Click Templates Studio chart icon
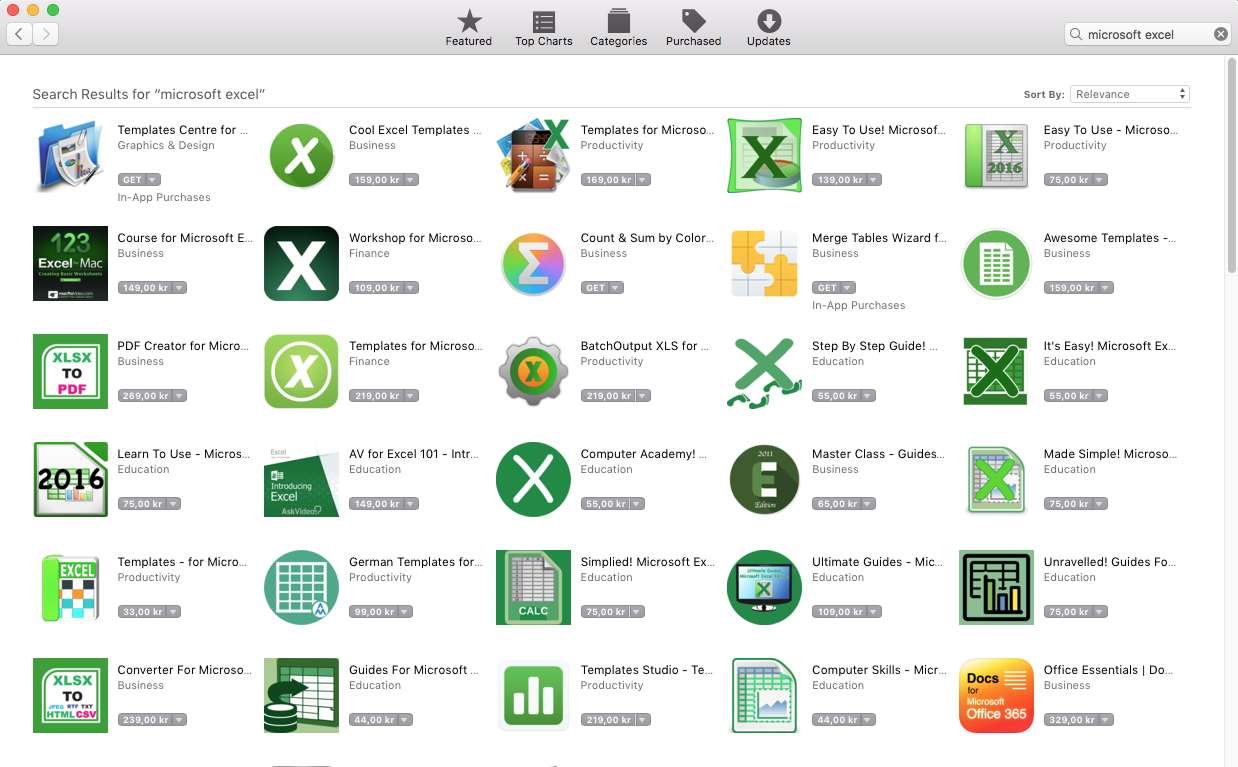This screenshot has height=767, width=1238. pyautogui.click(x=533, y=696)
